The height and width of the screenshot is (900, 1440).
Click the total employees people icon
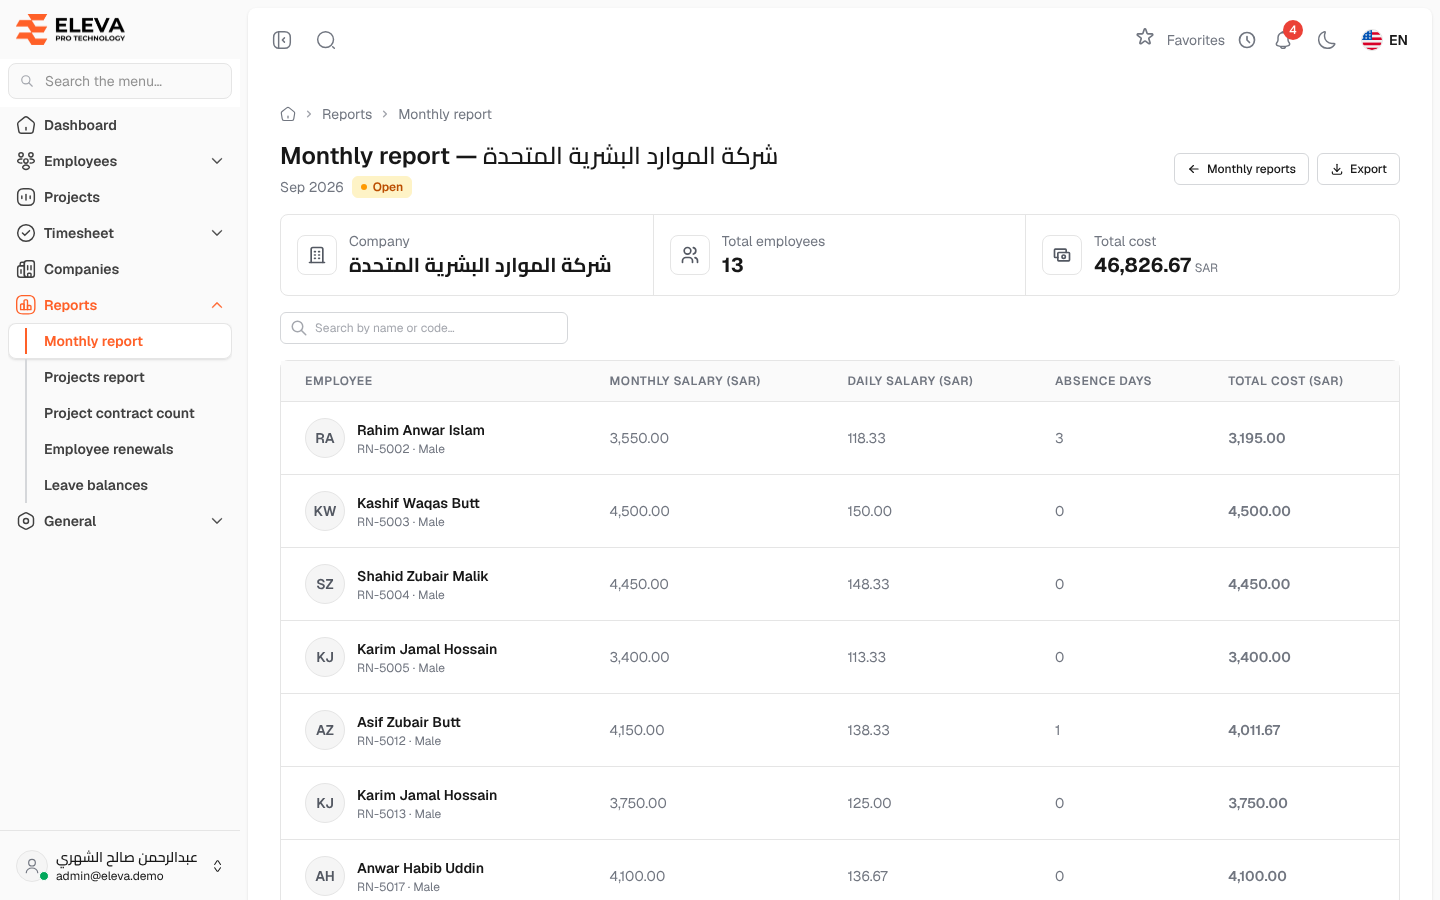(690, 255)
